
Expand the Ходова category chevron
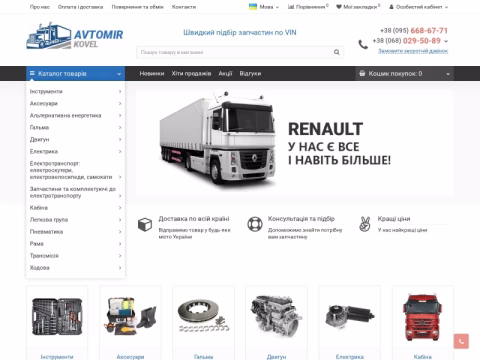click(120, 268)
